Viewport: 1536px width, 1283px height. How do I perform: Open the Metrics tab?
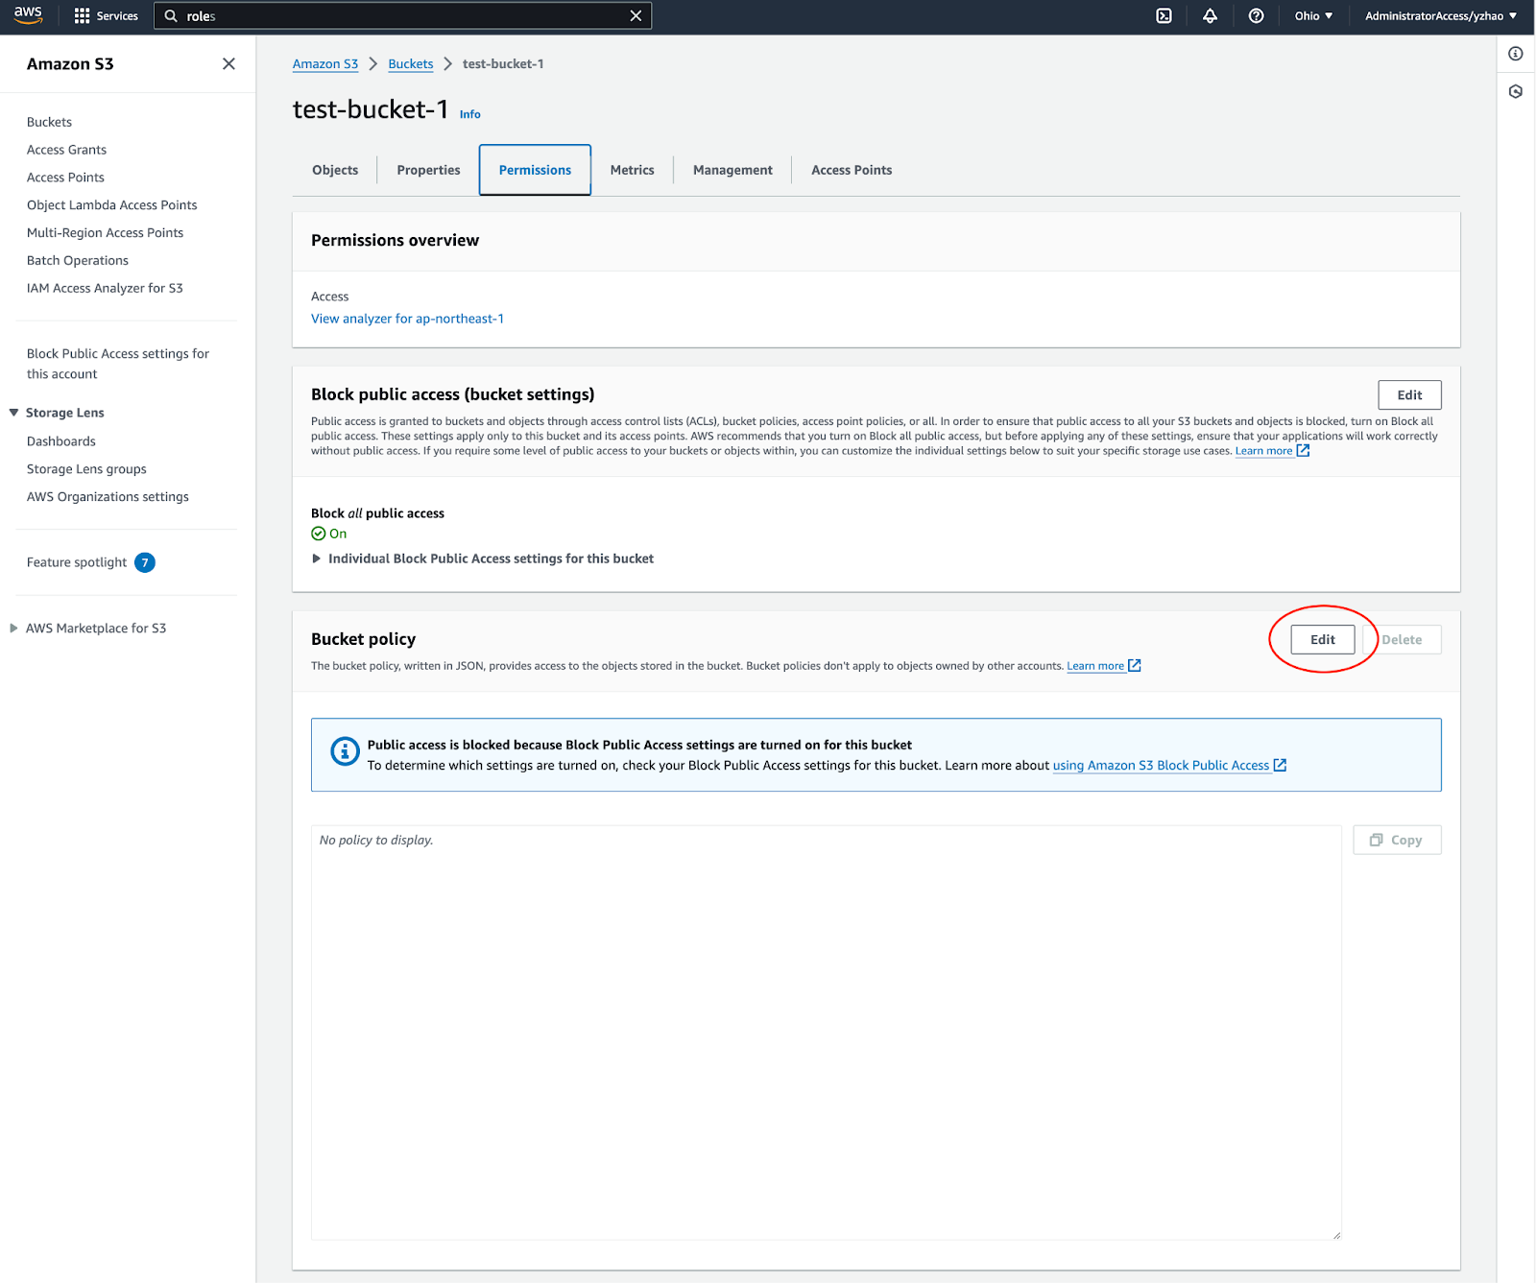tap(632, 170)
